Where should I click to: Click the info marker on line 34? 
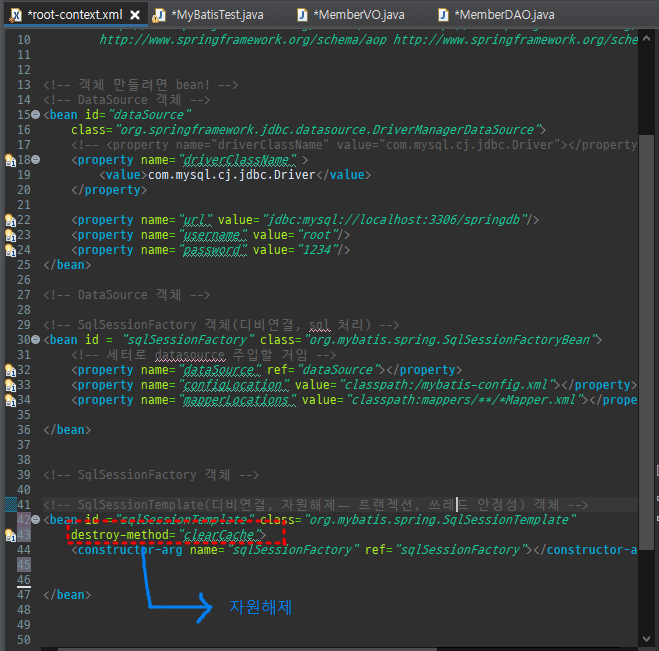[x=10, y=401]
